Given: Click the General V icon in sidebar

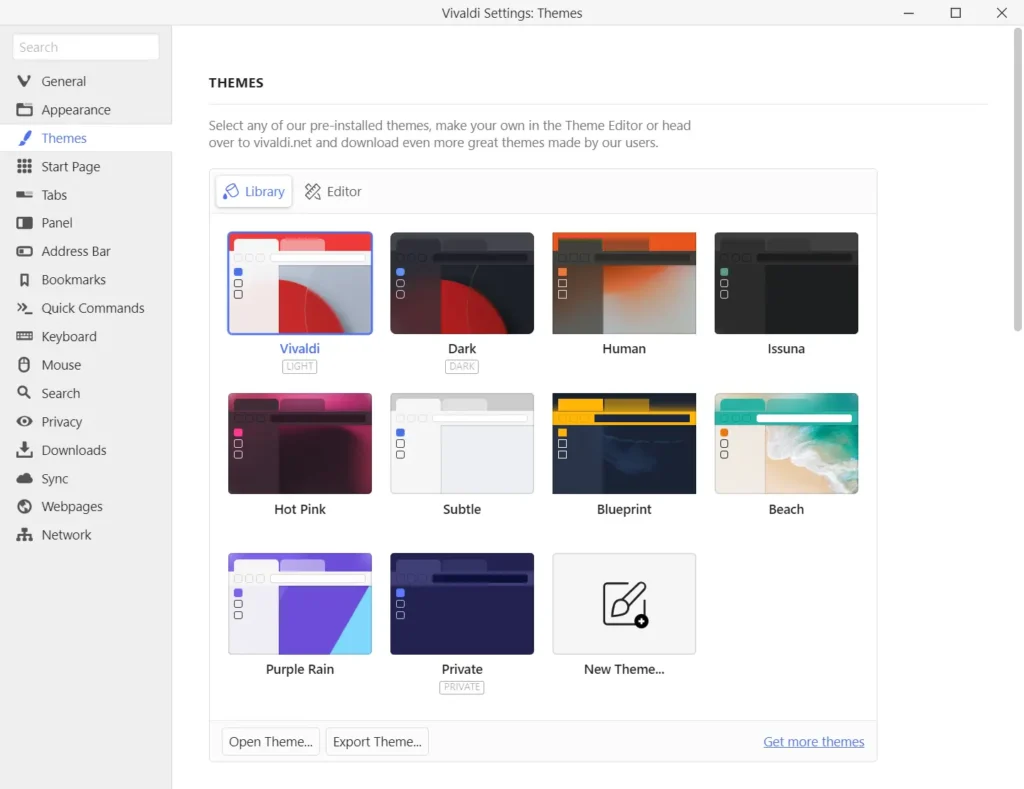Looking at the screenshot, I should (24, 81).
